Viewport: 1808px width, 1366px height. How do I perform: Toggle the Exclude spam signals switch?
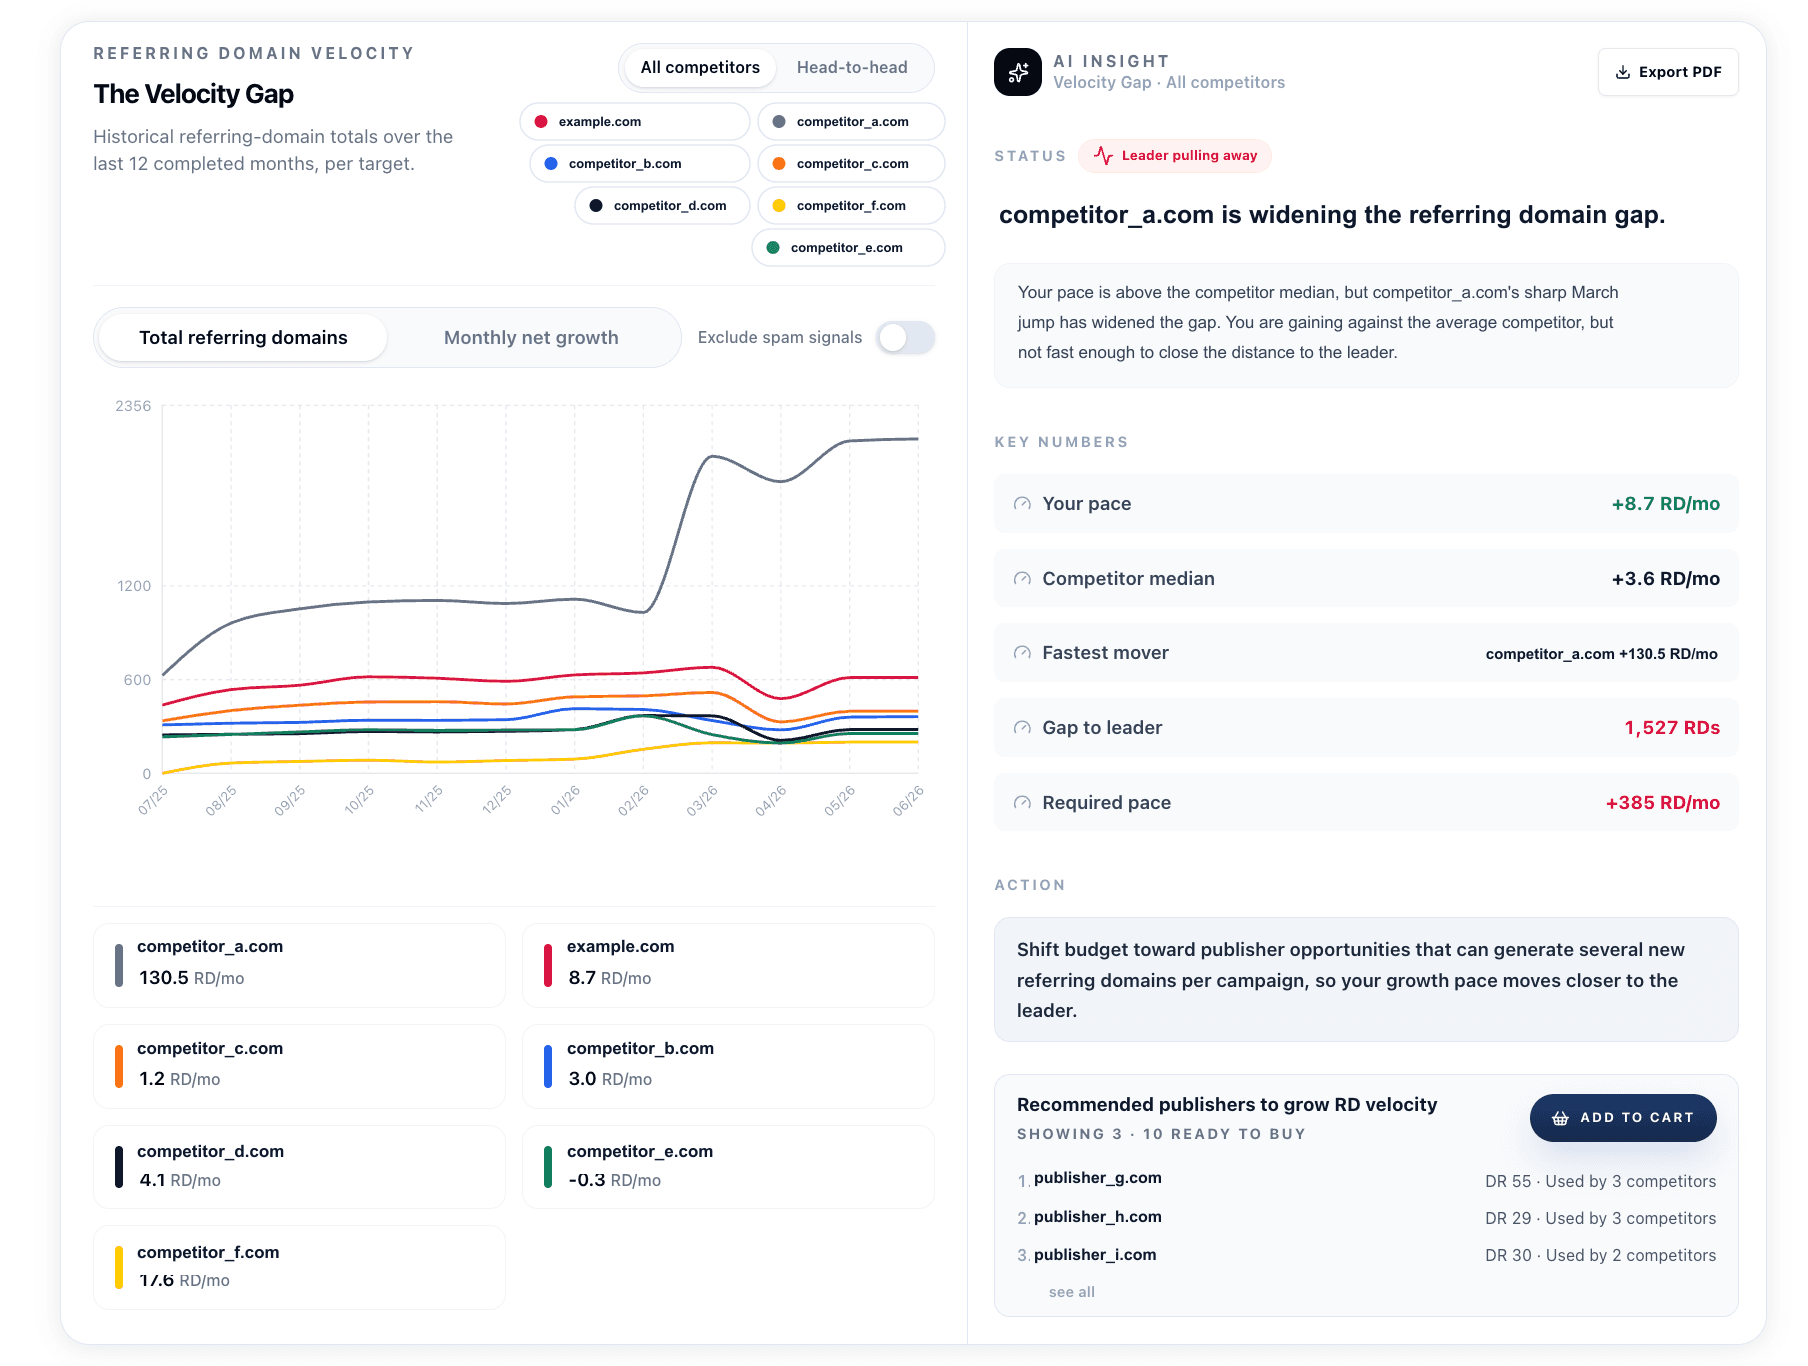click(906, 338)
